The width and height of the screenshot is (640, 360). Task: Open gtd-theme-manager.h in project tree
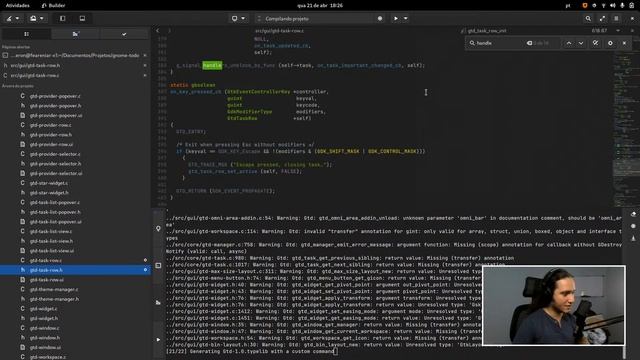point(54,299)
